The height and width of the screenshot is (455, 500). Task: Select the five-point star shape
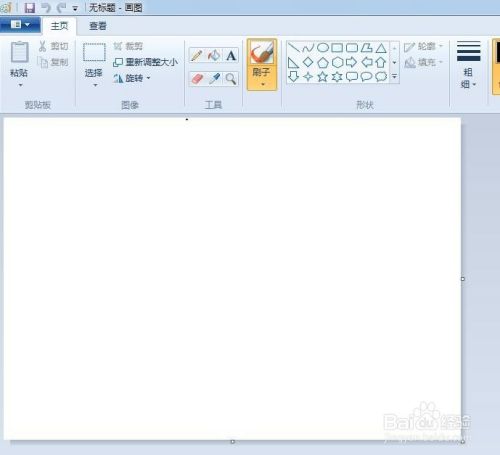point(322,77)
